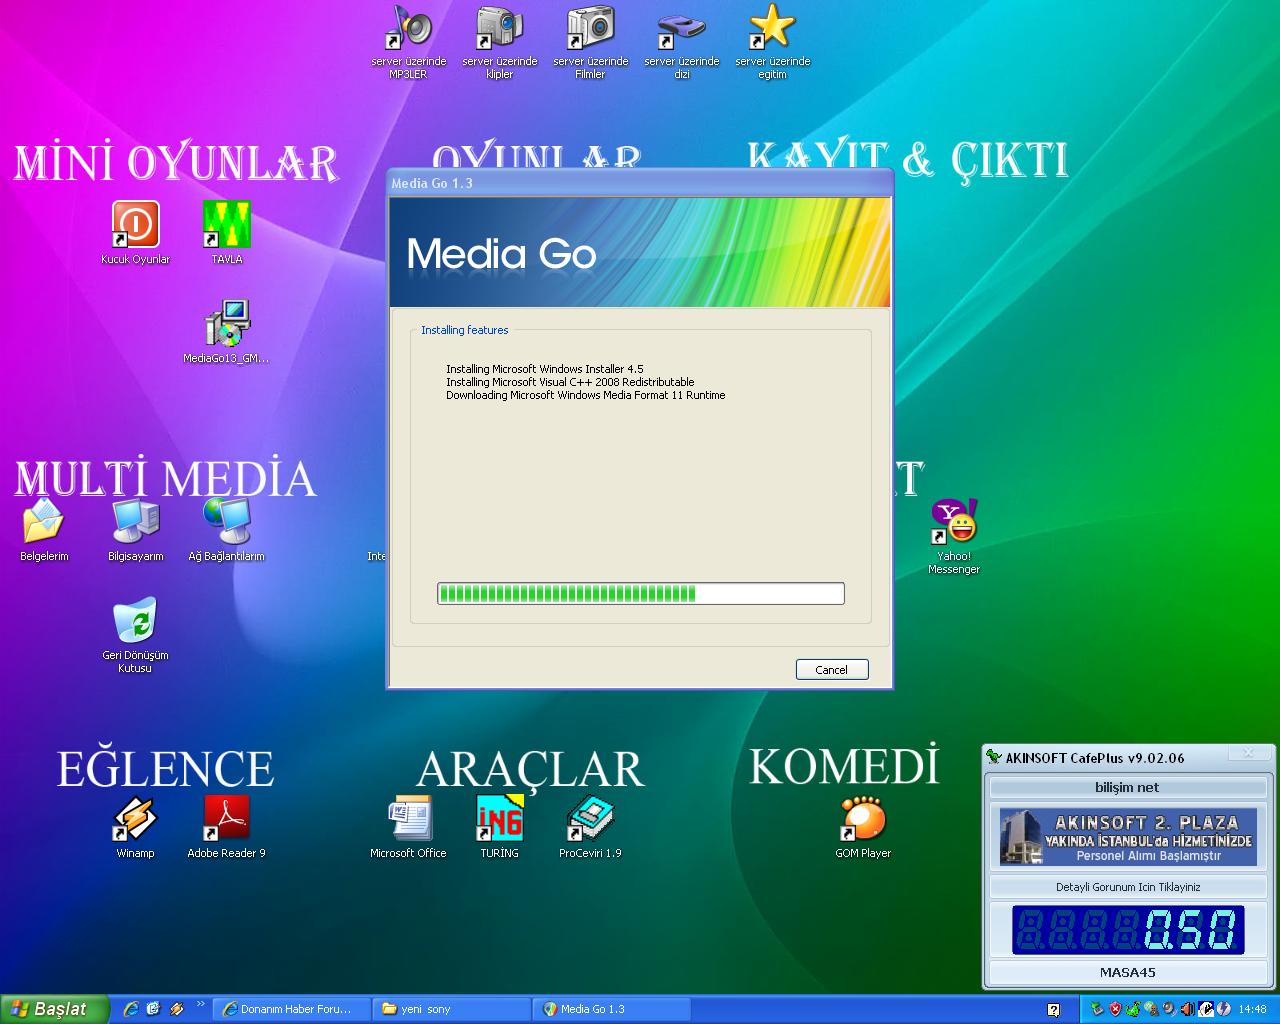This screenshot has width=1280, height=1024.
Task: Click lightning bolt tray icon
Action: (x=1223, y=1009)
